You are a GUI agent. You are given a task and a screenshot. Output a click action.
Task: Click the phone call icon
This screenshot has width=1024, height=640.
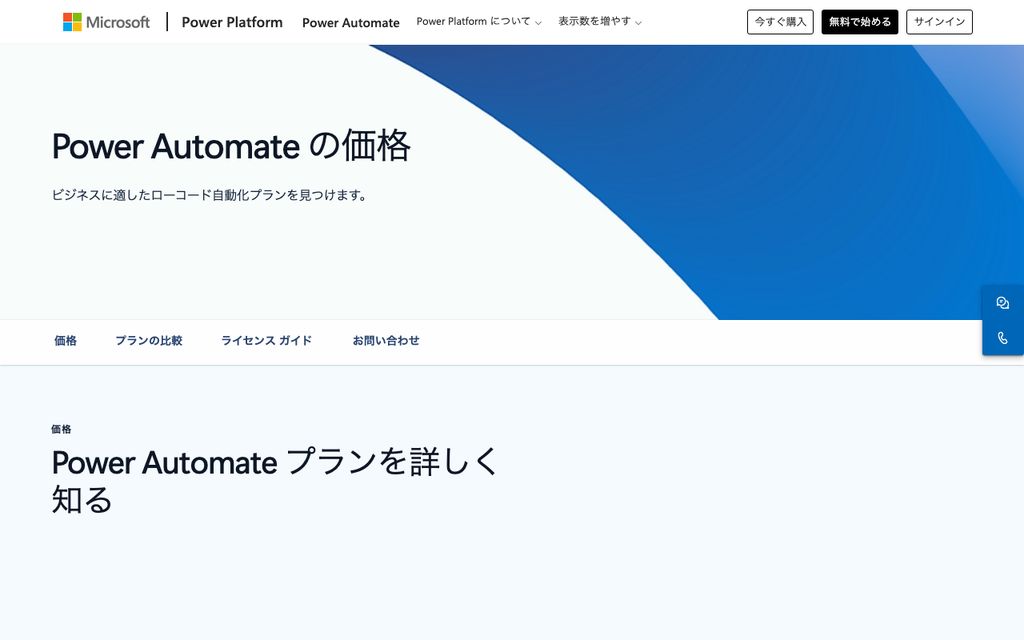[1002, 338]
